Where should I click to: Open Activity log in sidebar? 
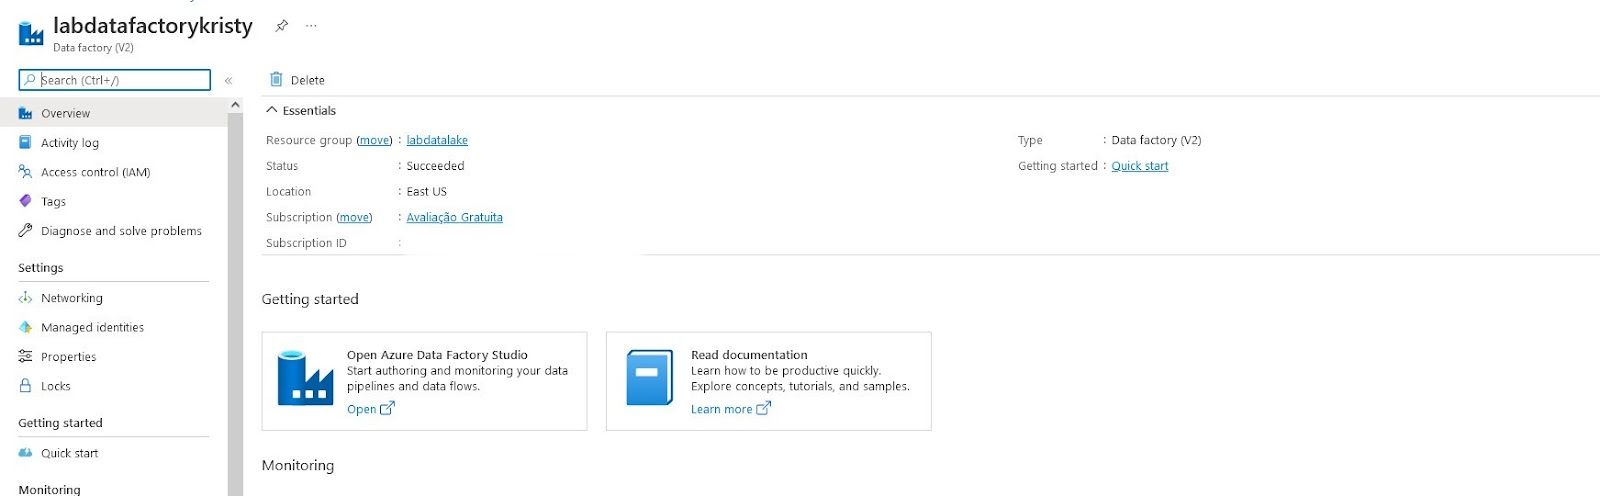coord(69,143)
